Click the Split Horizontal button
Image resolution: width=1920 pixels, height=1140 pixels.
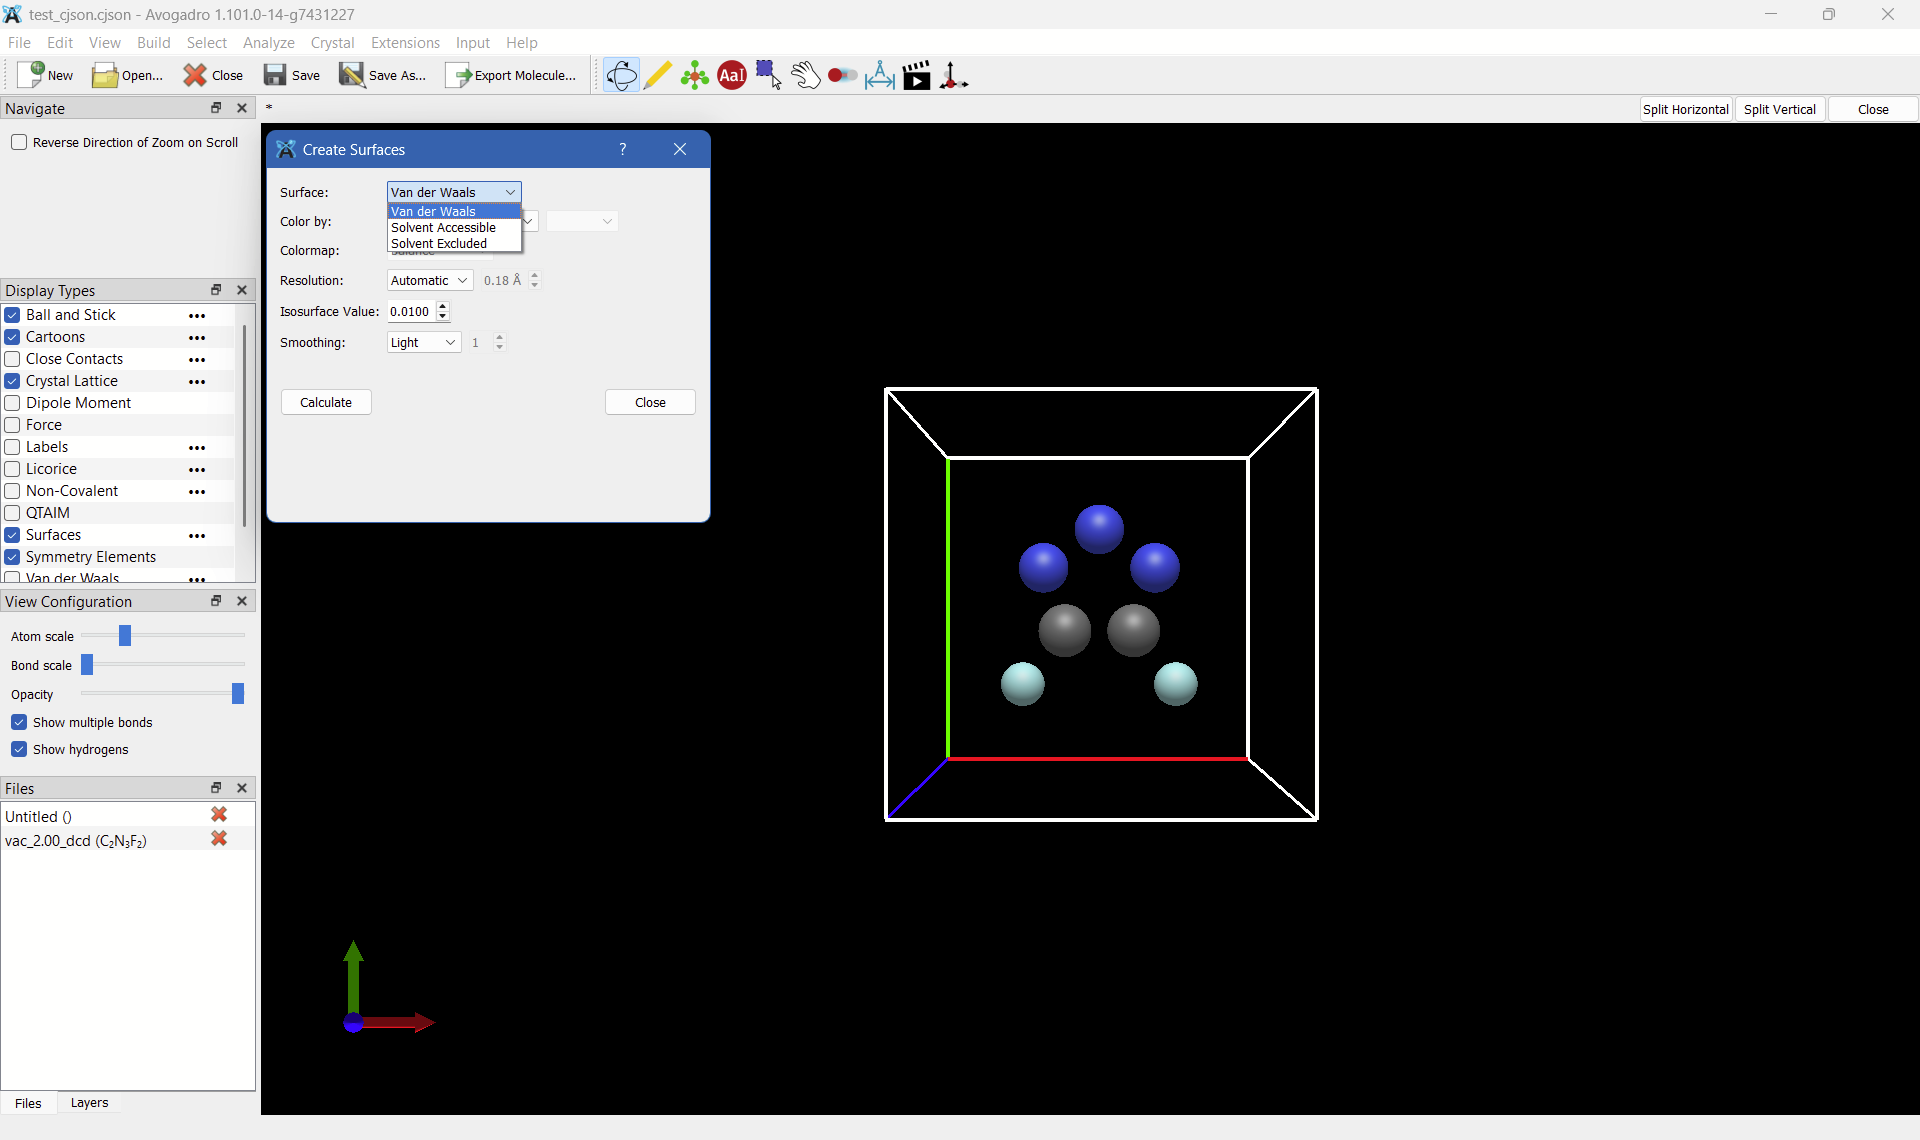coord(1685,109)
